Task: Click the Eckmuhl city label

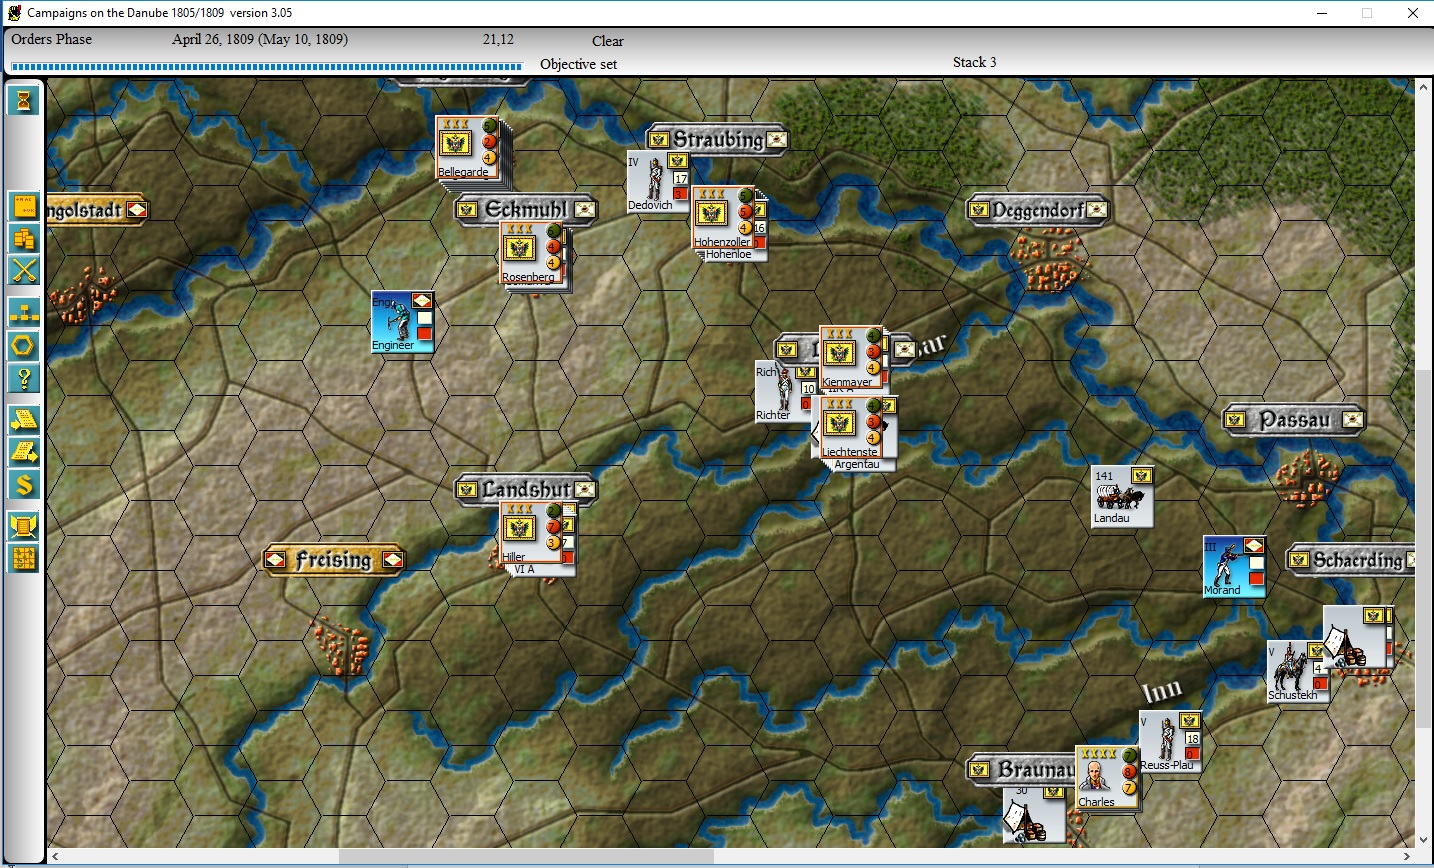Action: pos(525,210)
